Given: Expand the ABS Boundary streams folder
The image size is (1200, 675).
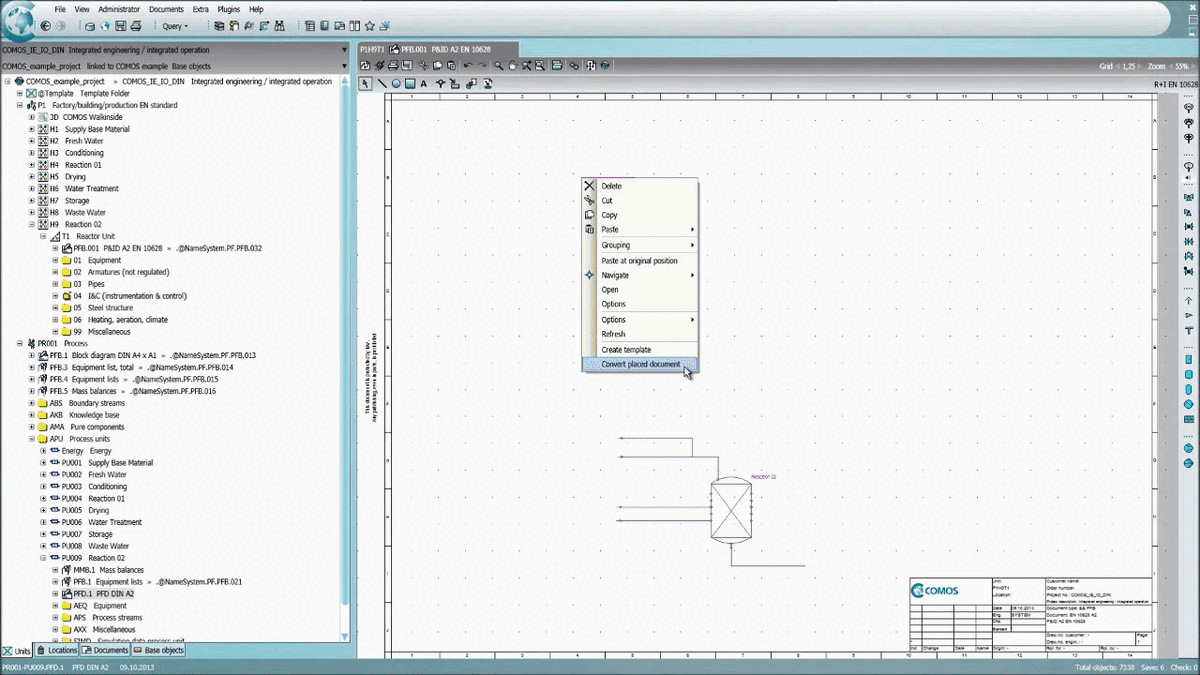Looking at the screenshot, I should click(32, 403).
